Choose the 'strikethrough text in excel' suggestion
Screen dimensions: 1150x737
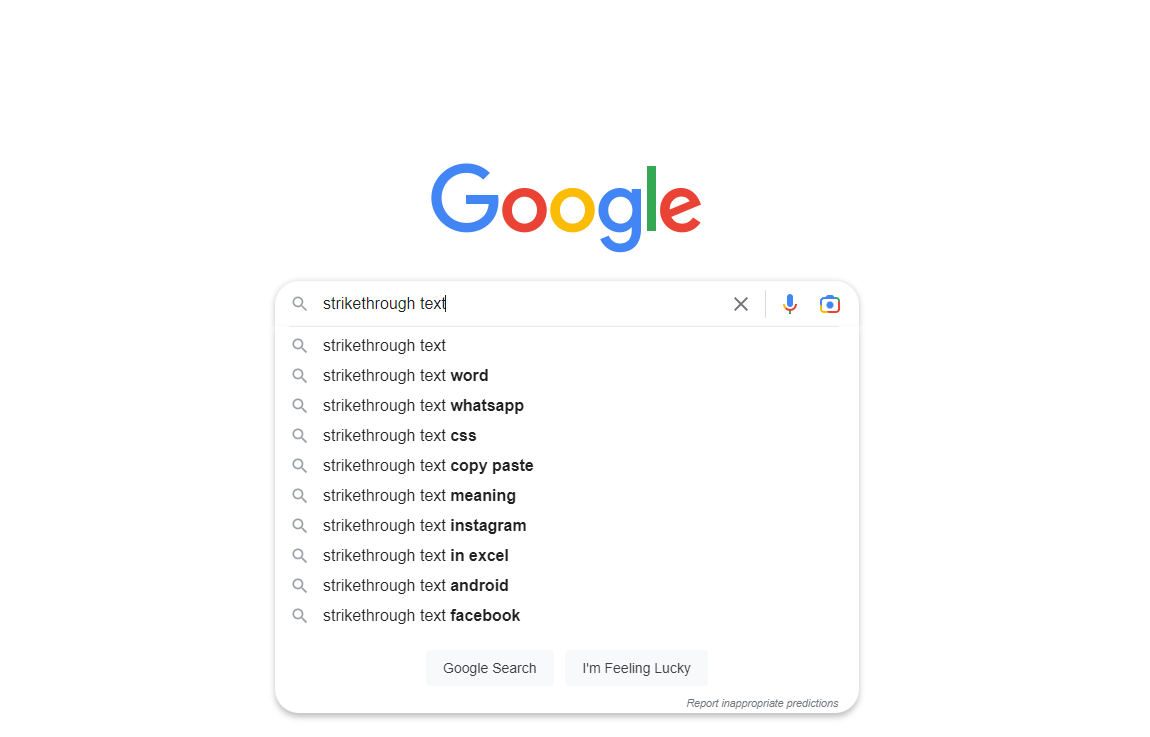(x=566, y=556)
